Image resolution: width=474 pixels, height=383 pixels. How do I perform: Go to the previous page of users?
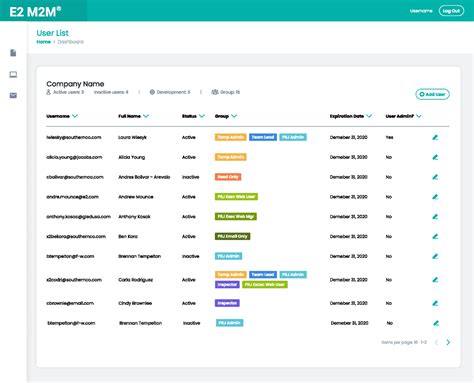click(x=436, y=342)
